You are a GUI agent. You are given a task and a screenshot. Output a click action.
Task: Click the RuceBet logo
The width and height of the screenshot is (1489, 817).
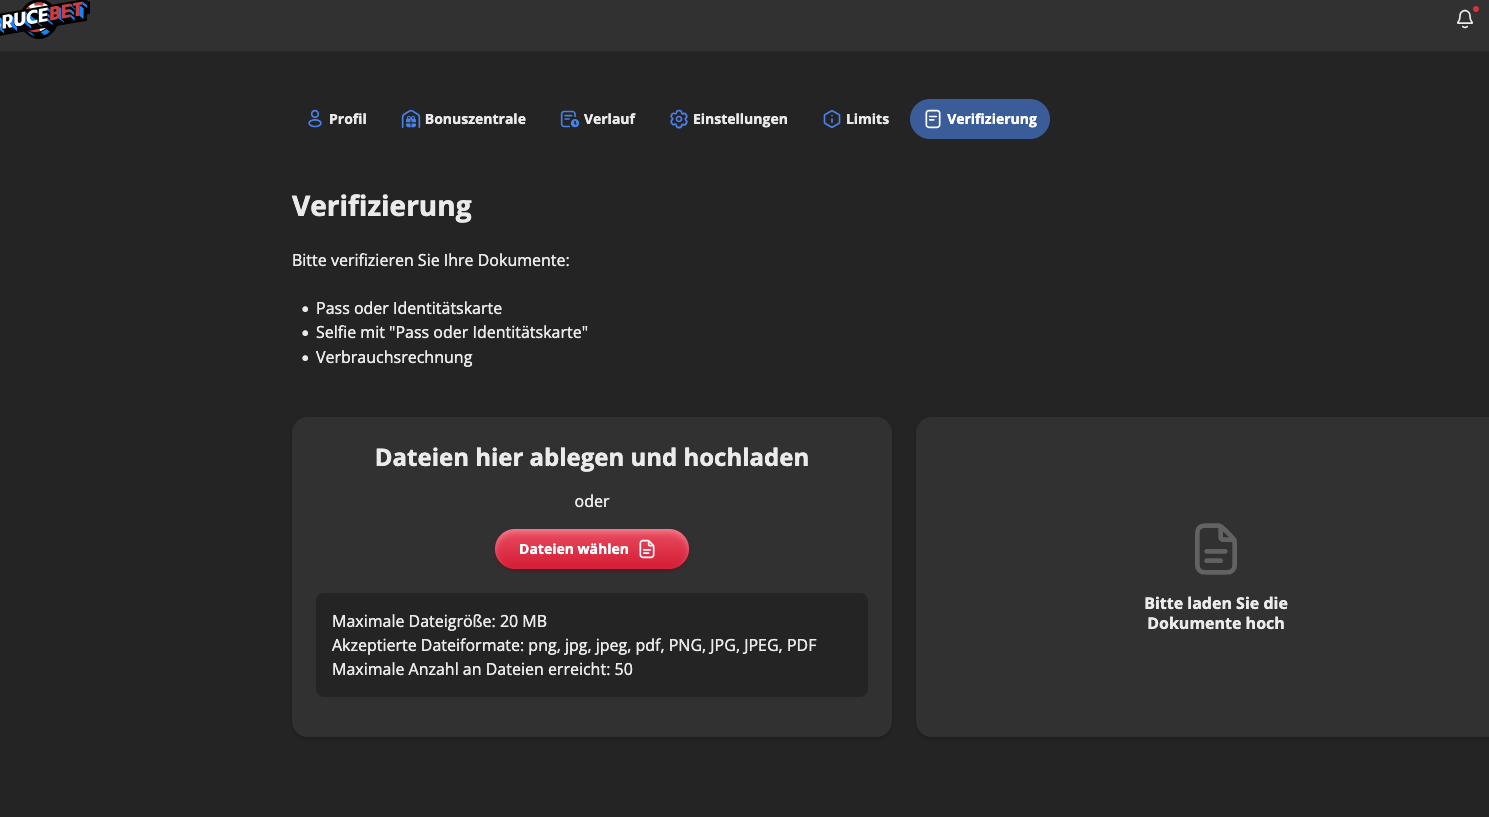(x=45, y=17)
